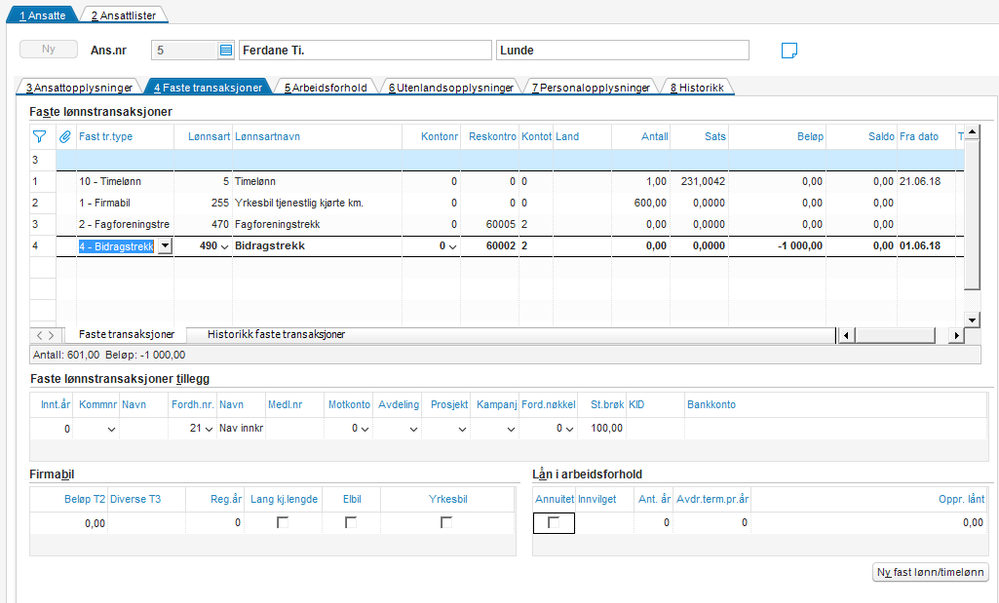This screenshot has height=603, width=999.
Task: Switch to Historikk faste transaksjoner sheet
Action: pos(276,334)
